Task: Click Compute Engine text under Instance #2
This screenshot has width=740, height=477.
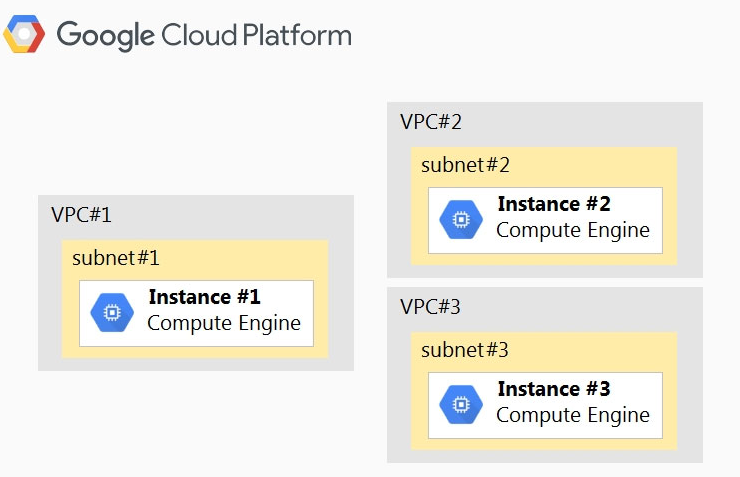Action: [x=573, y=231]
